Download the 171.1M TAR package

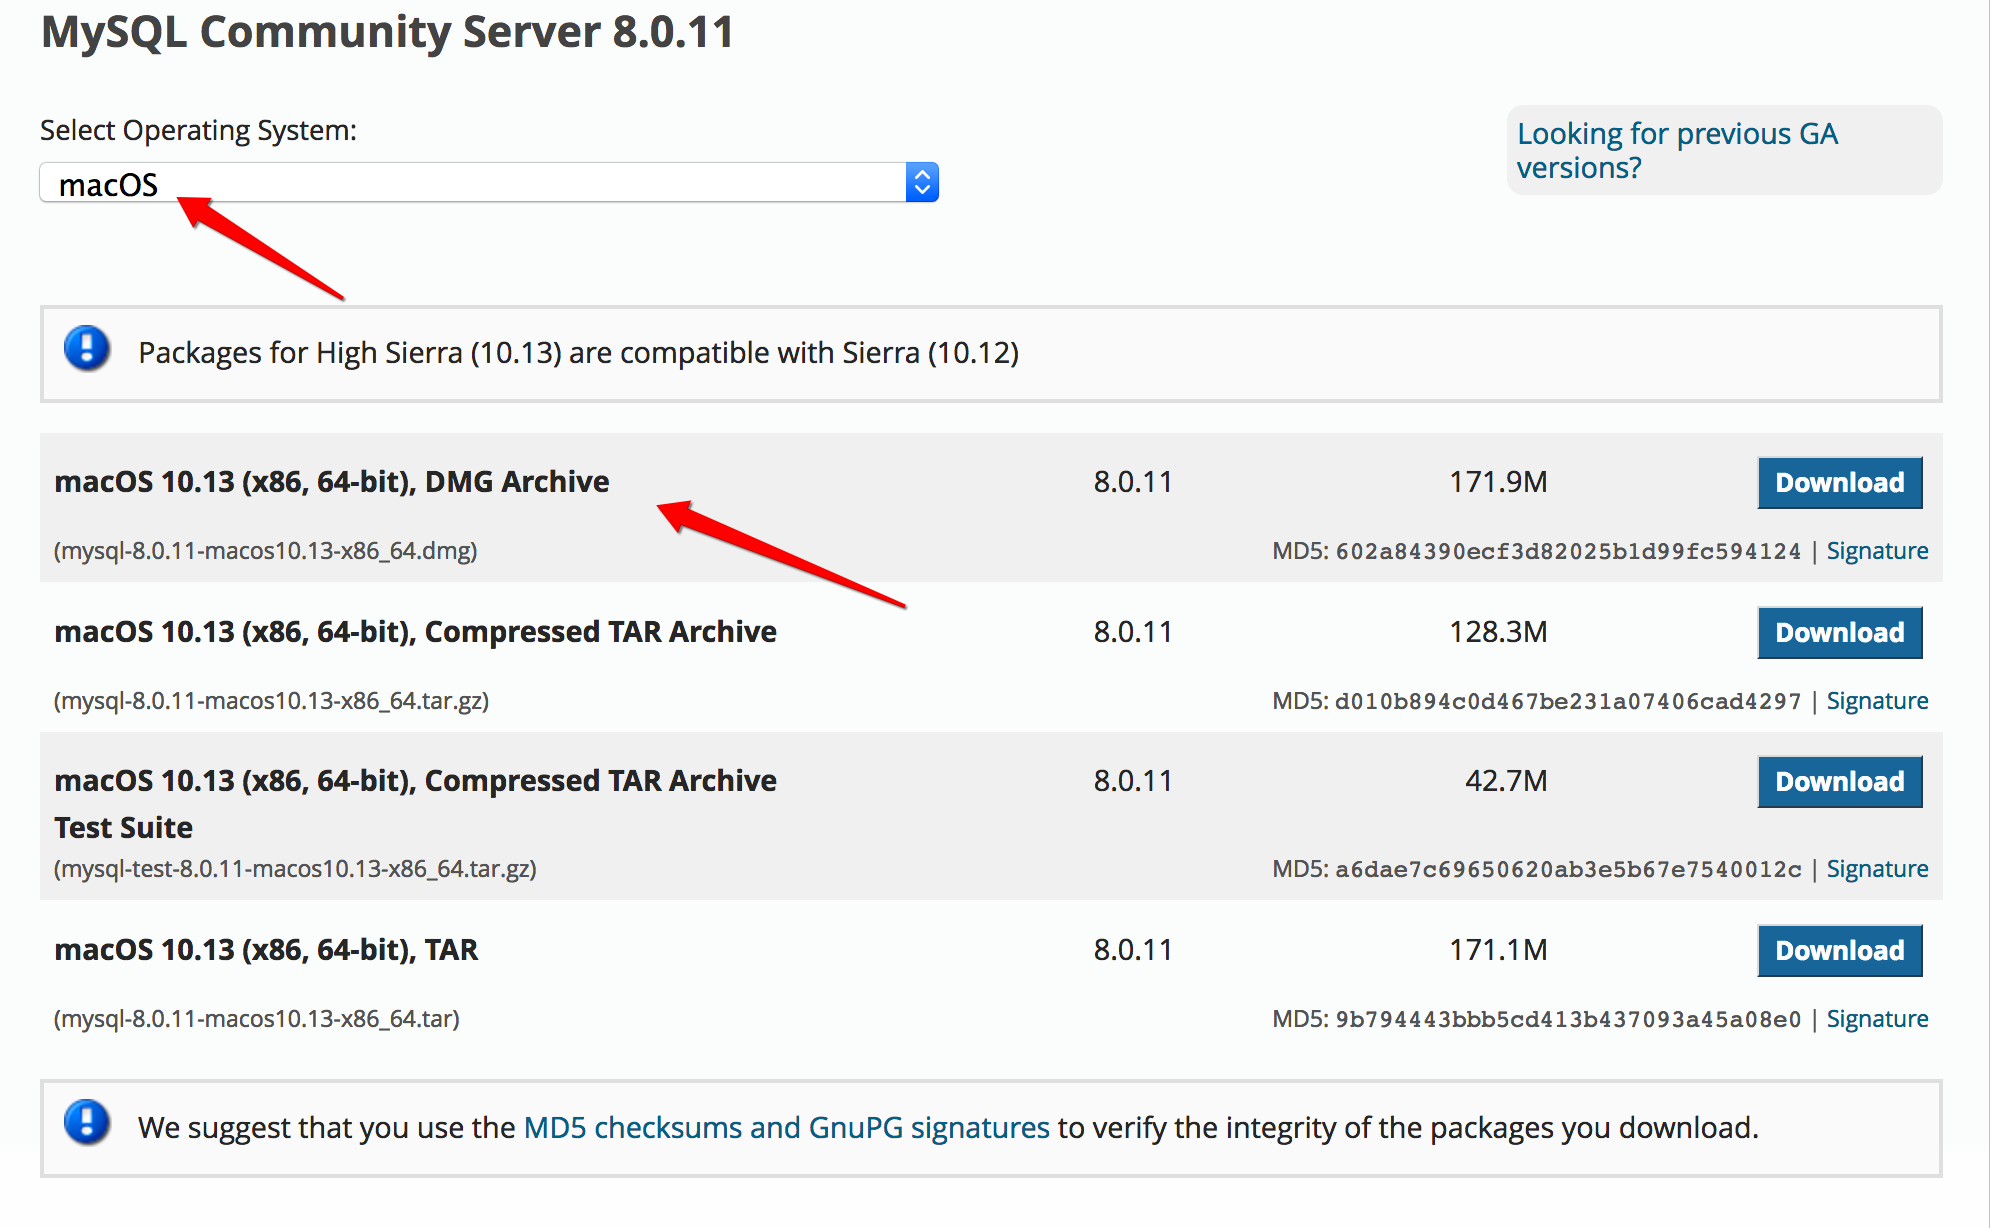[x=1840, y=951]
